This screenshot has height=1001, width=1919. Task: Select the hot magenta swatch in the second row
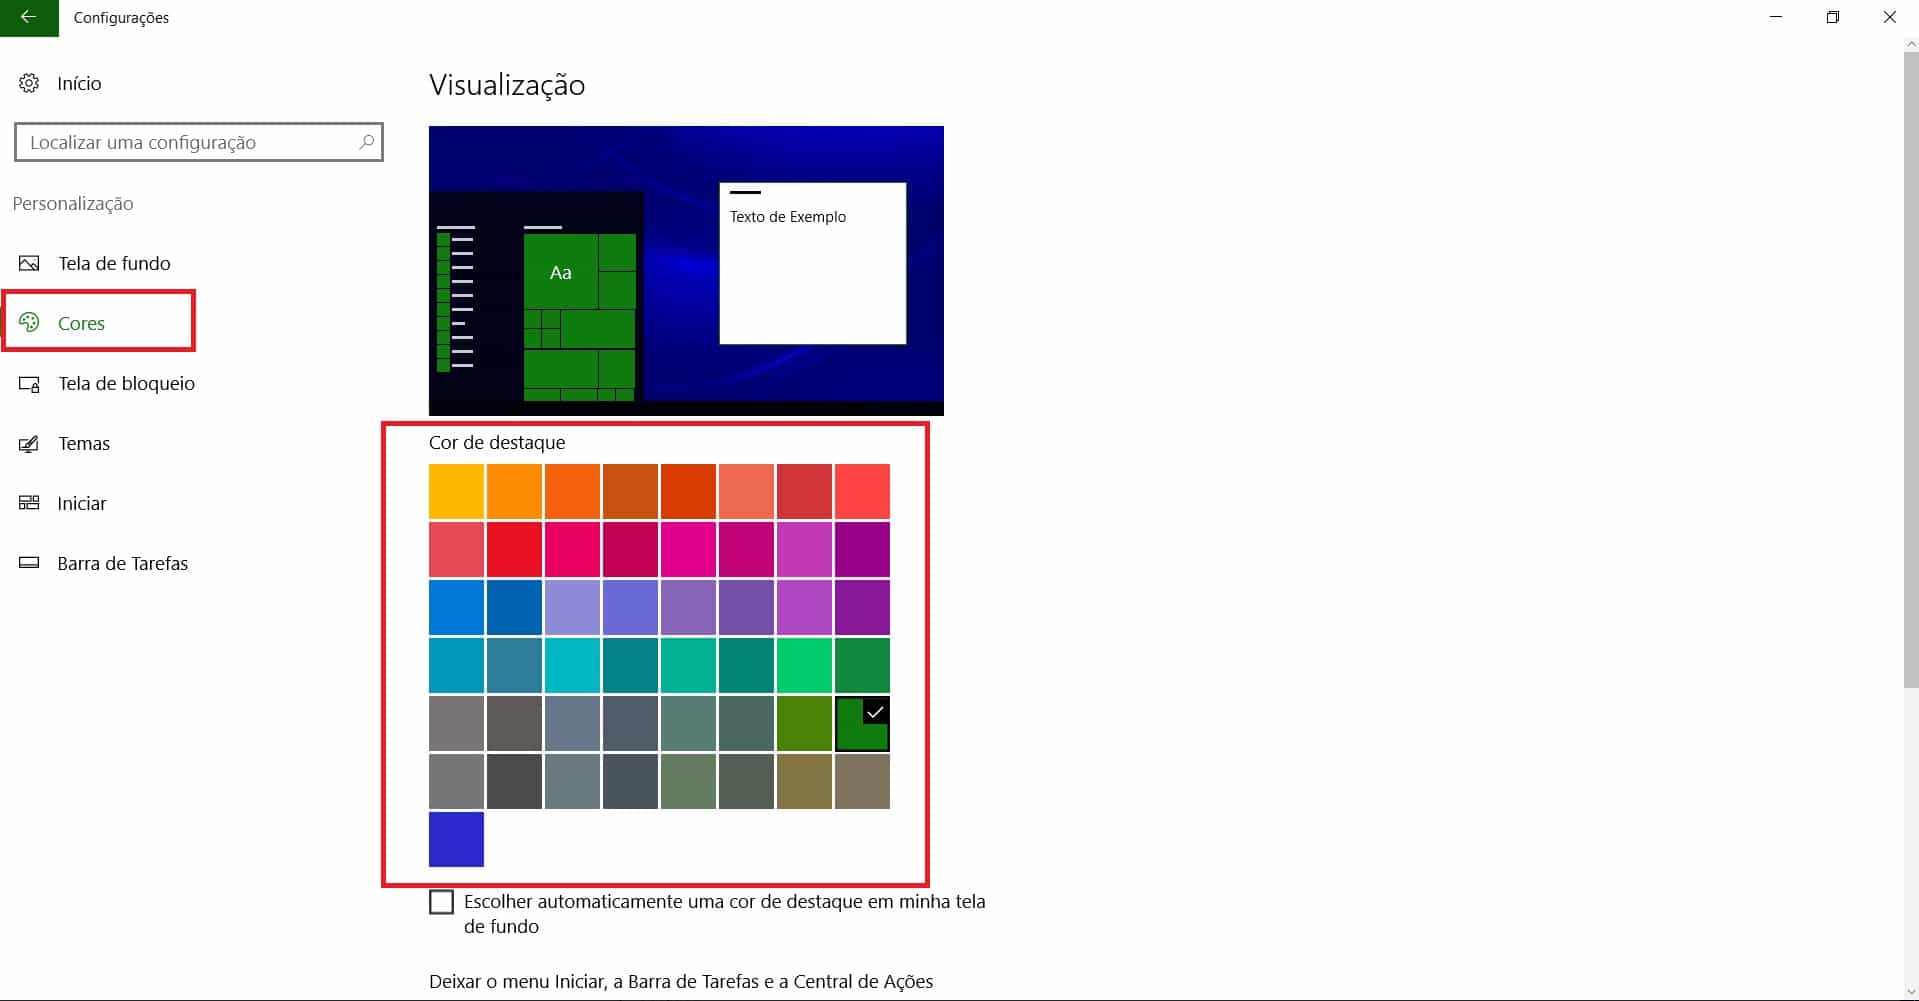[688, 549]
